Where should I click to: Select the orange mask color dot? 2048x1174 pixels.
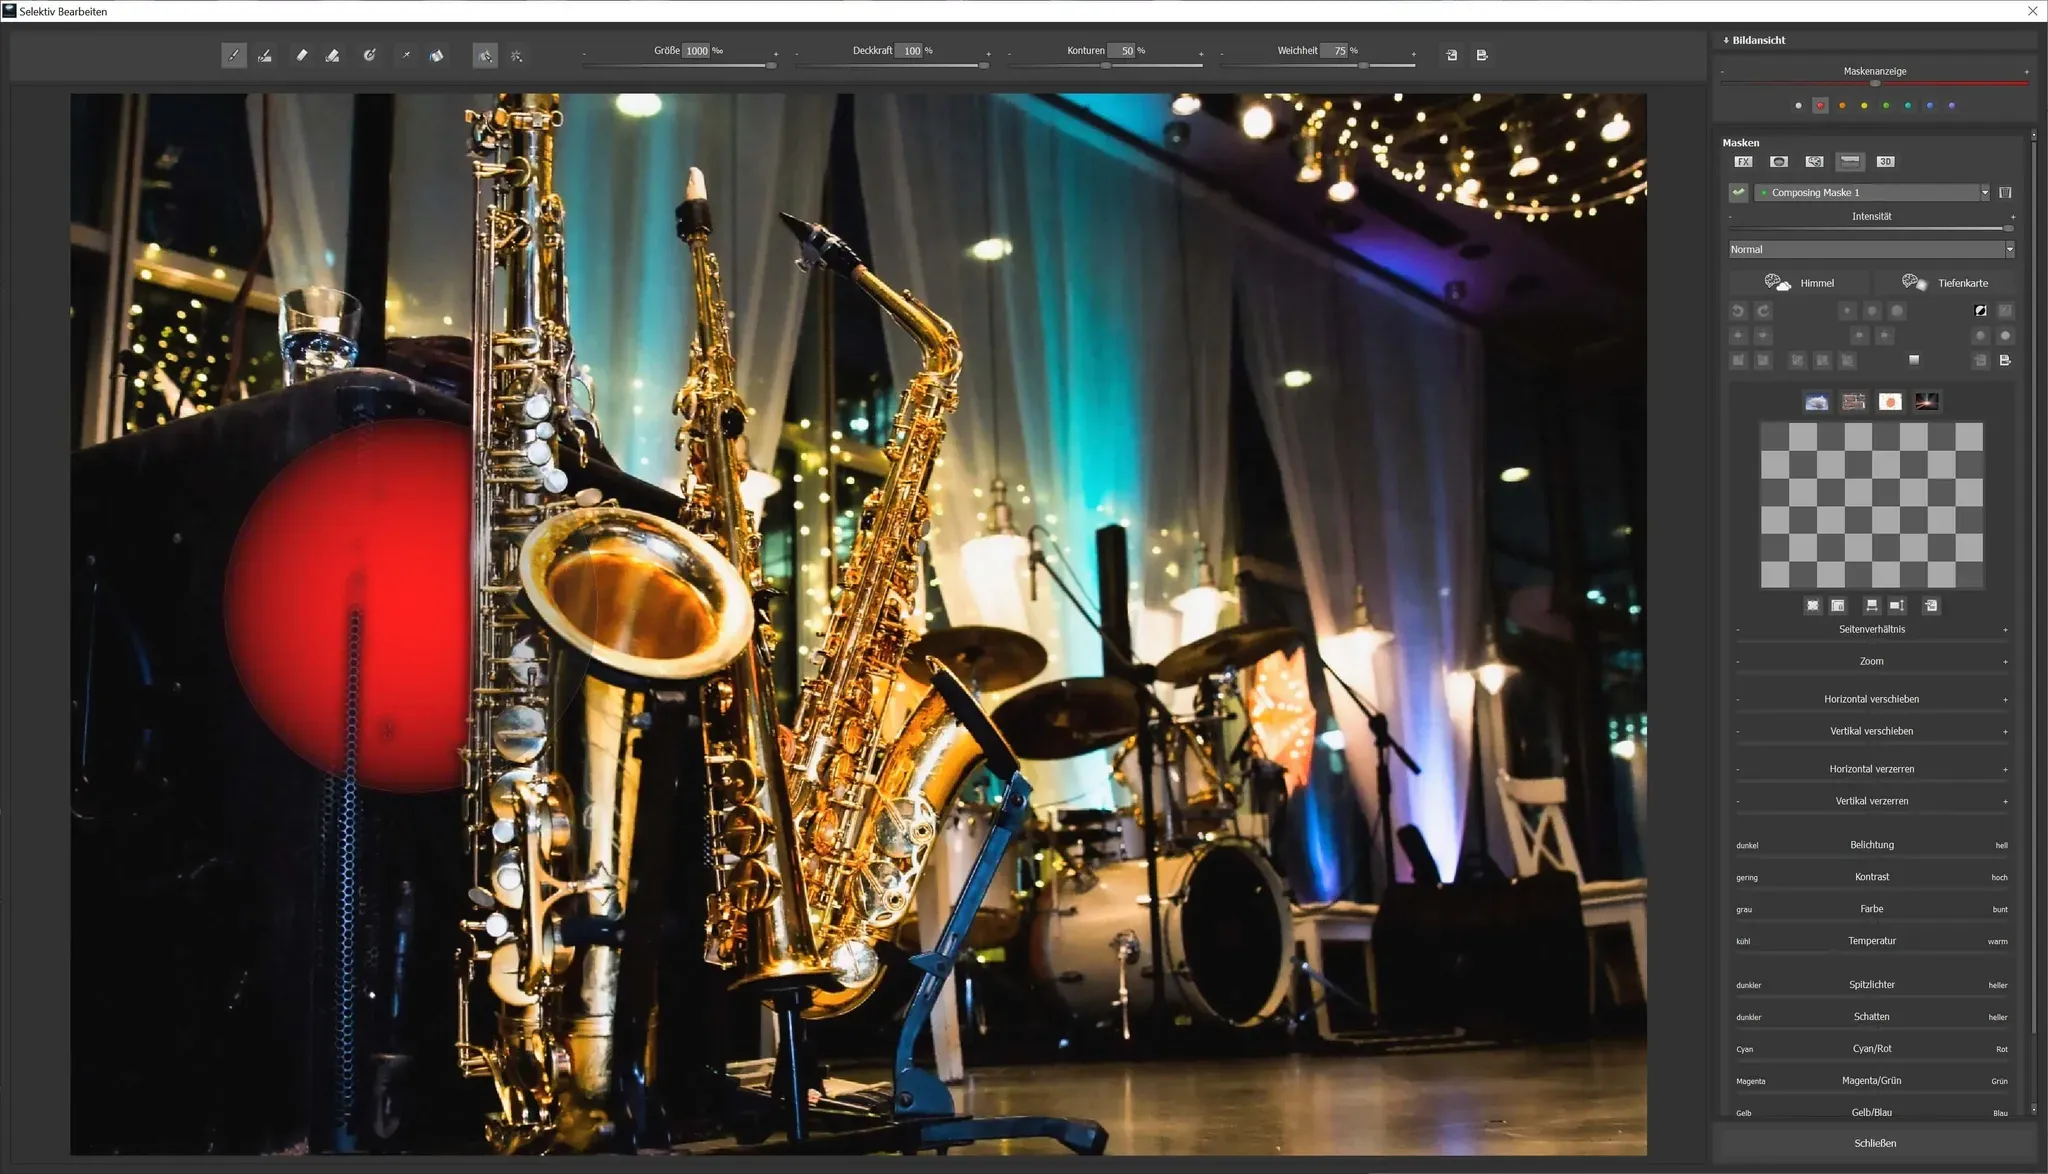point(1842,106)
